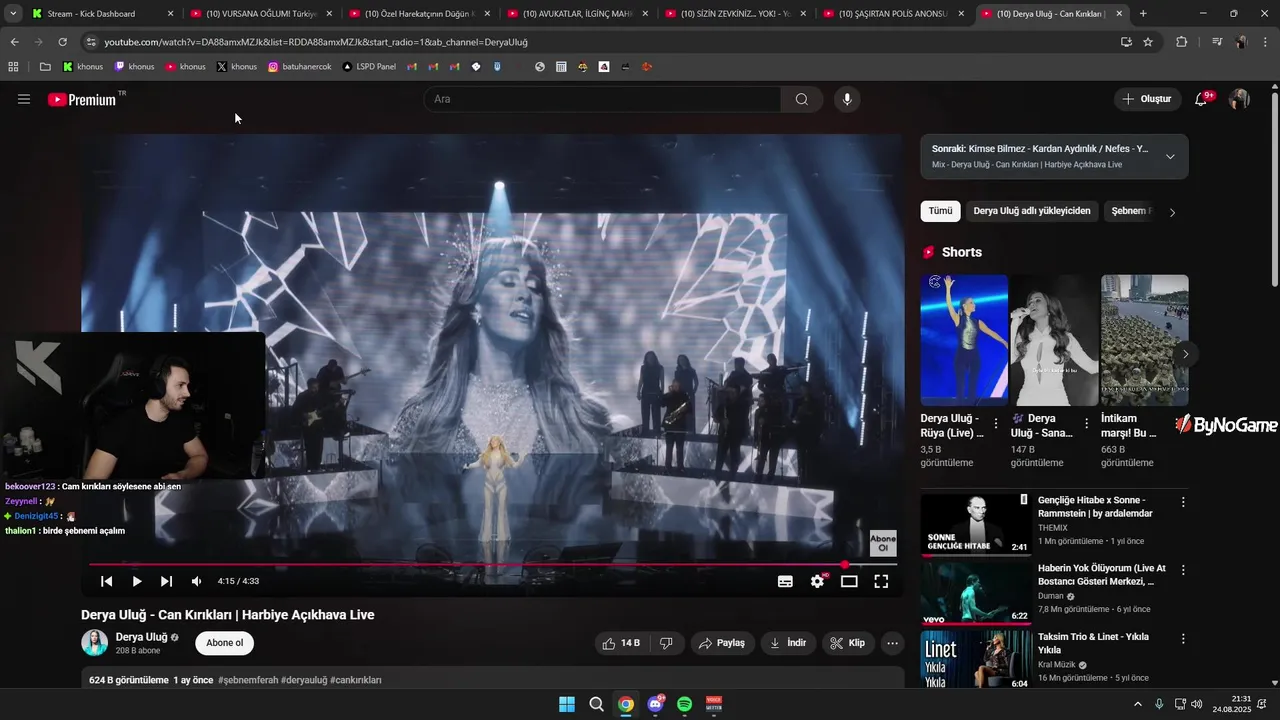Bookmark this page with star icon
This screenshot has width=1280, height=720.
[x=1148, y=42]
